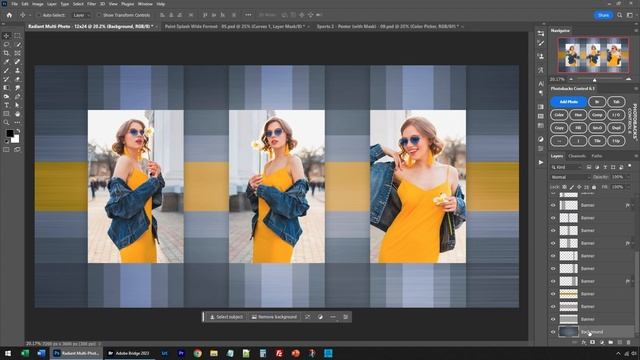Open the Auto-Select Layer dropdown
This screenshot has height=360, width=640.
click(x=80, y=15)
